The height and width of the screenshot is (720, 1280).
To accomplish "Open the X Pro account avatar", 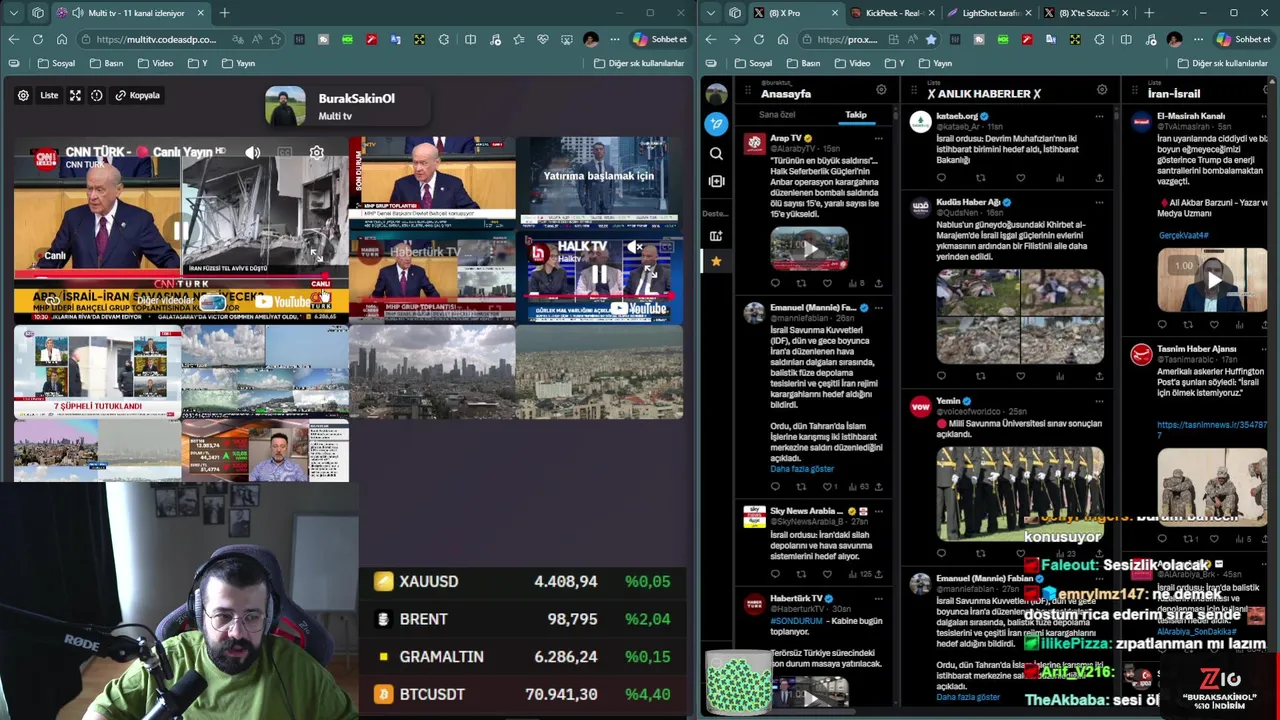I will pyautogui.click(x=716, y=95).
